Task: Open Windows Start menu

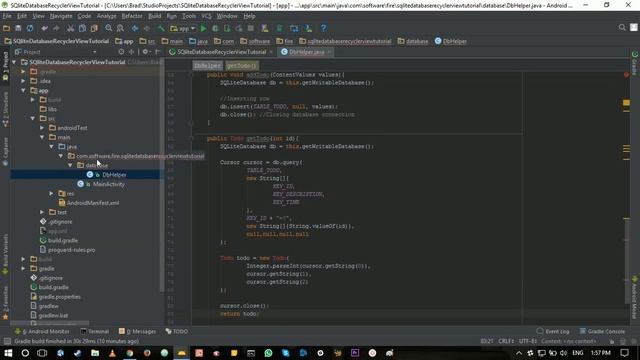Action: point(8,353)
